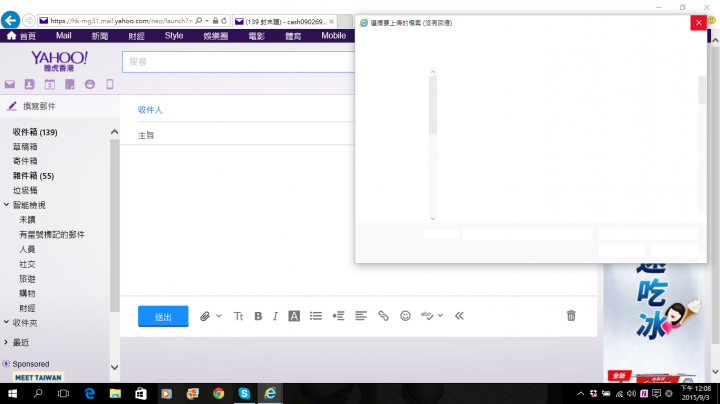Open 娛樂圈 in the Yahoo navigation bar
The width and height of the screenshot is (720, 404).
(216, 36)
